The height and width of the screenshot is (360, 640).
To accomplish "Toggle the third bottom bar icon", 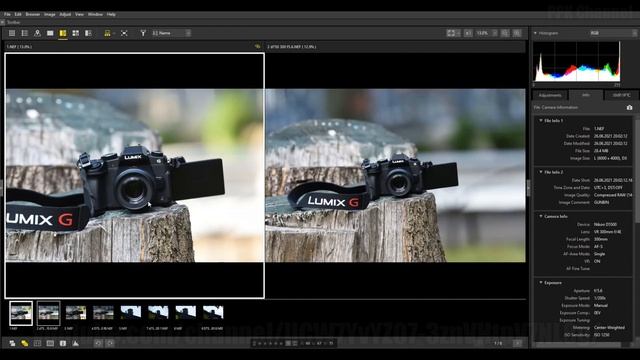I will 38,343.
